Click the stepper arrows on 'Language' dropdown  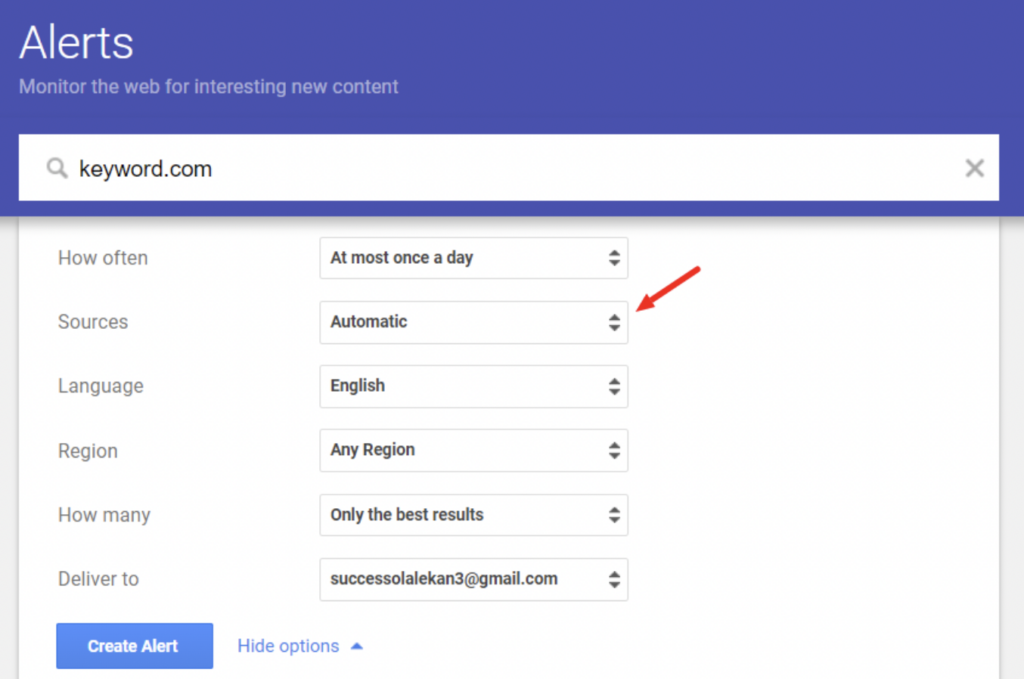[613, 386]
